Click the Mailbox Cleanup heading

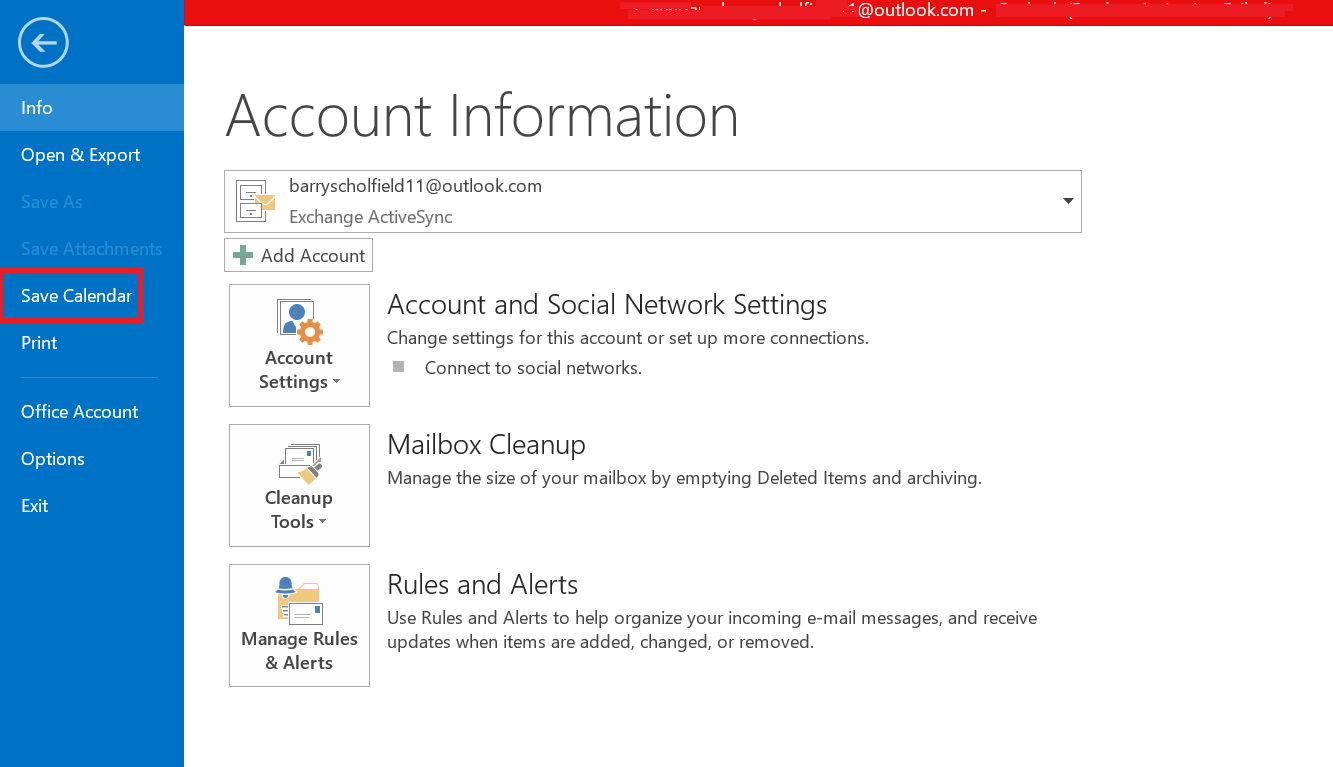tap(486, 445)
